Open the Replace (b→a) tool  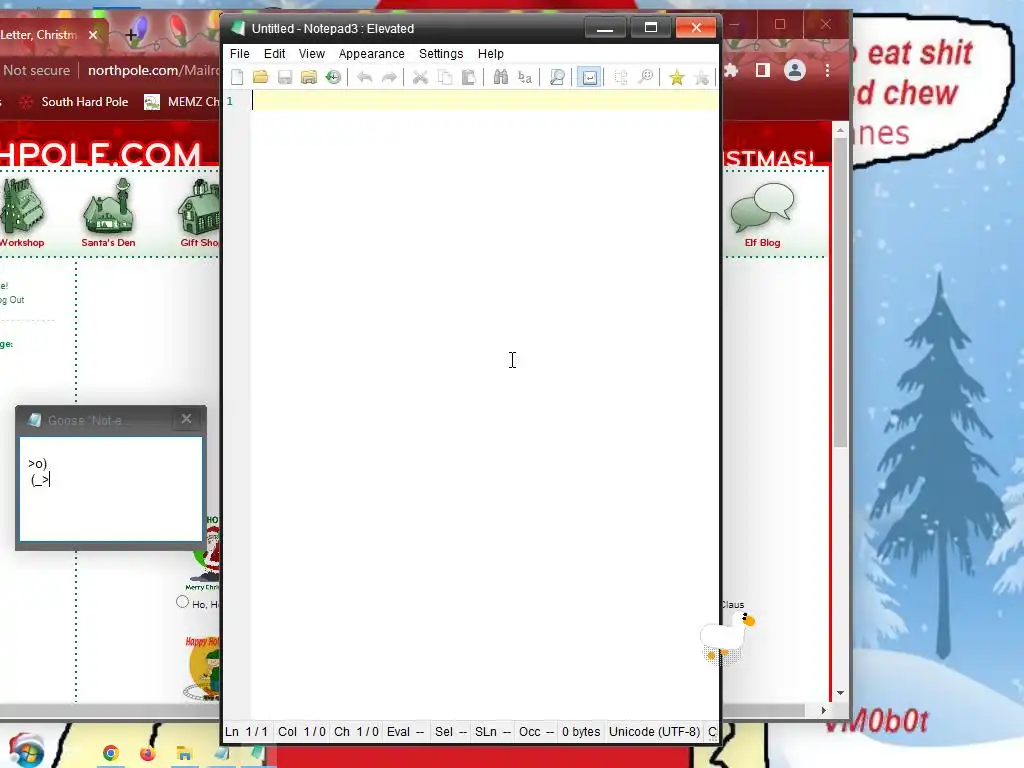coord(524,77)
